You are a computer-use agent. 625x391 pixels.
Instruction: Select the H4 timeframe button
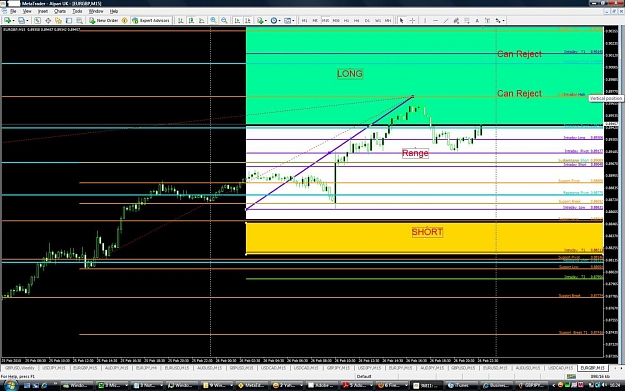(x=357, y=20)
